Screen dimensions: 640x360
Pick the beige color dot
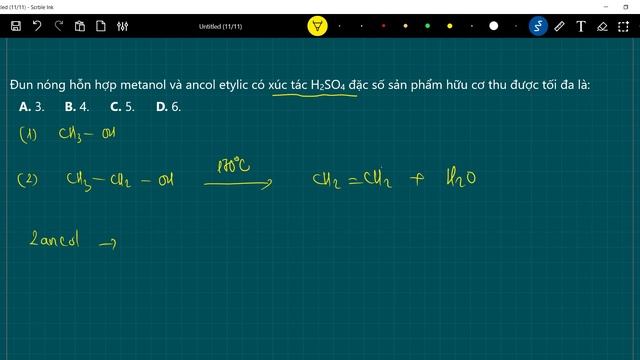[405, 26]
